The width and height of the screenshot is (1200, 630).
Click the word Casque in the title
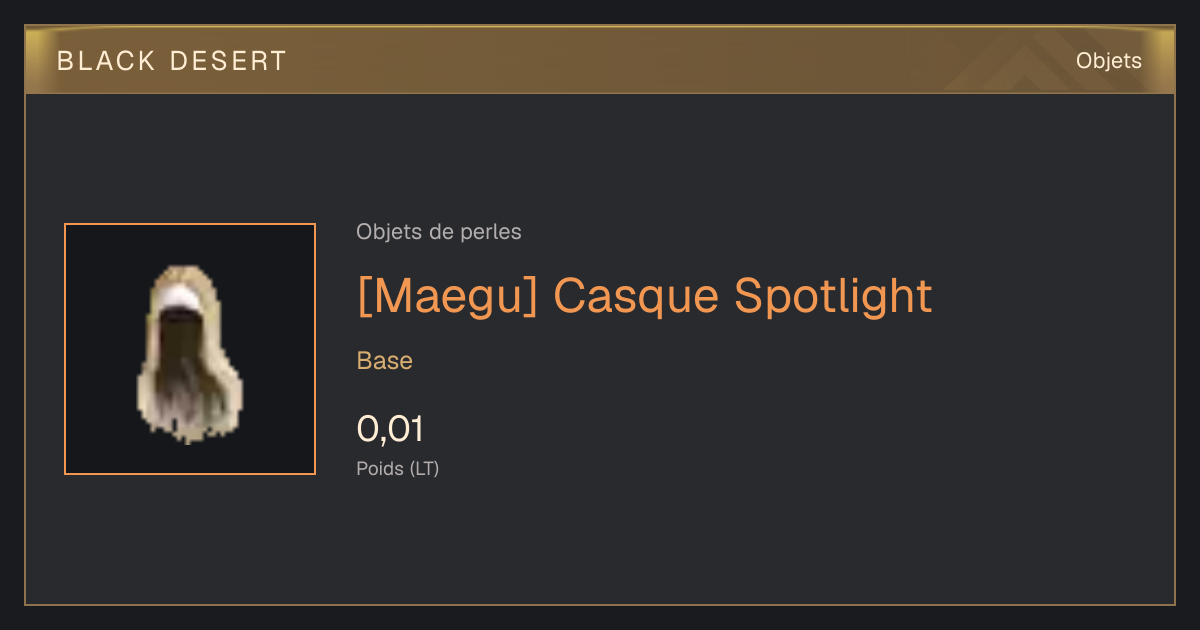[636, 297]
